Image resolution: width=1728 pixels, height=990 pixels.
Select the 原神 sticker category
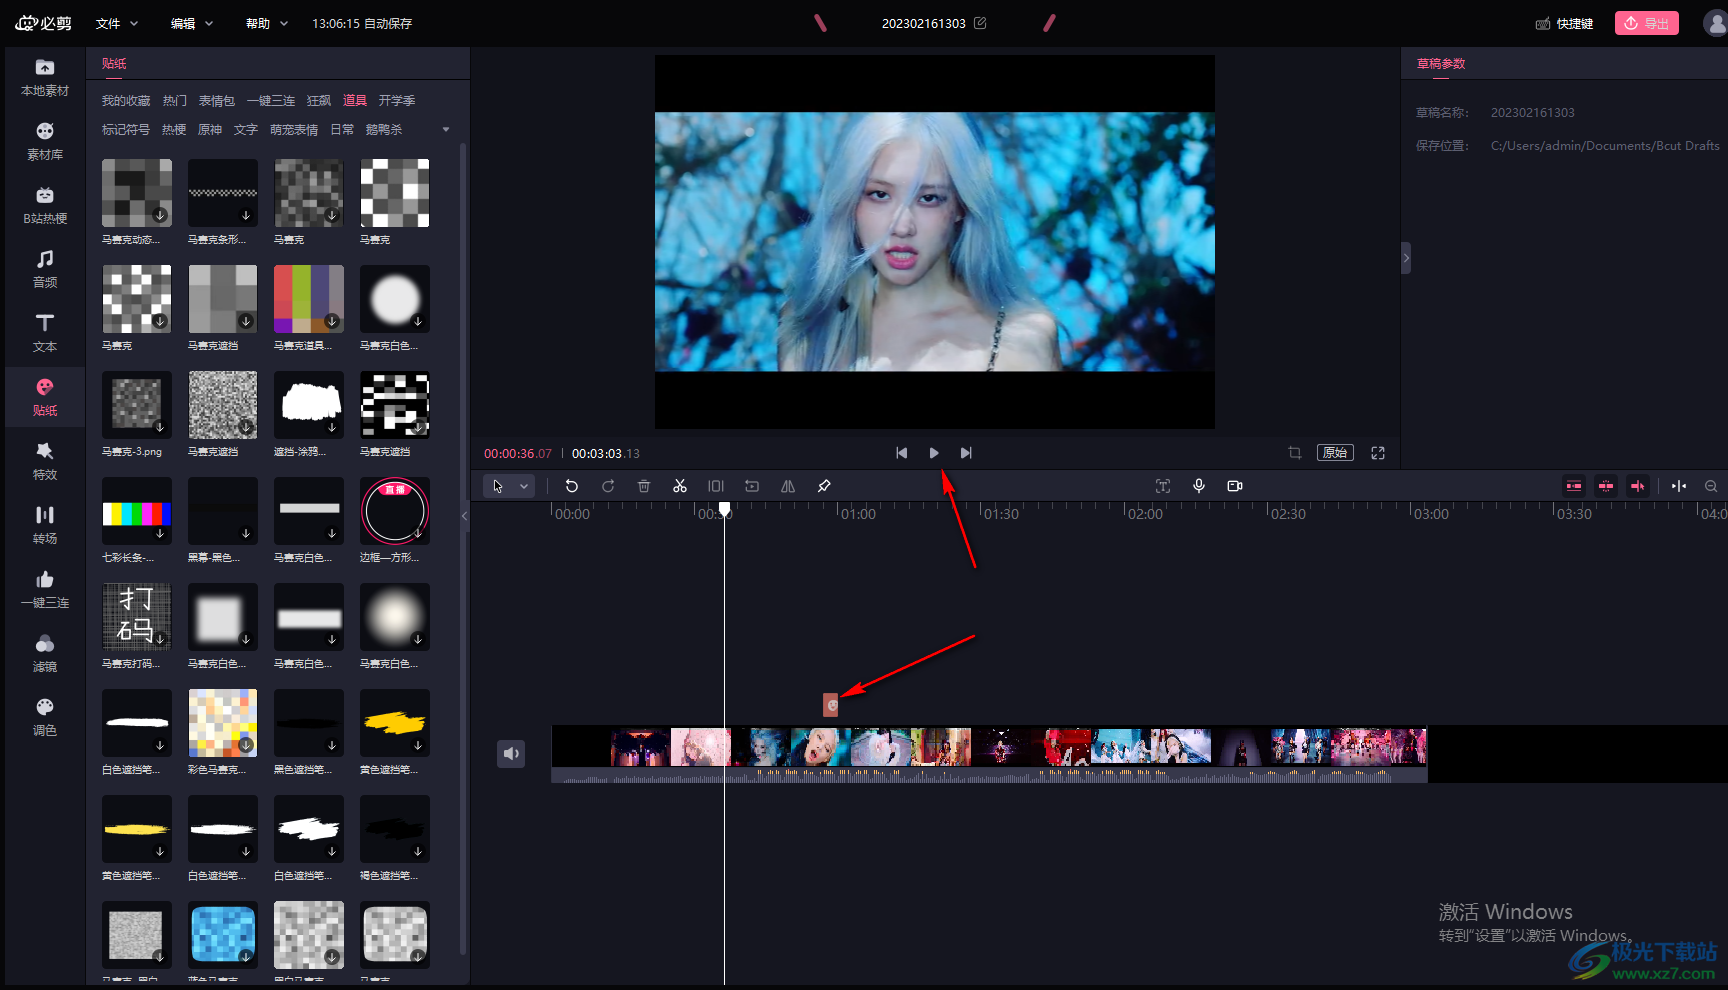[x=210, y=130]
